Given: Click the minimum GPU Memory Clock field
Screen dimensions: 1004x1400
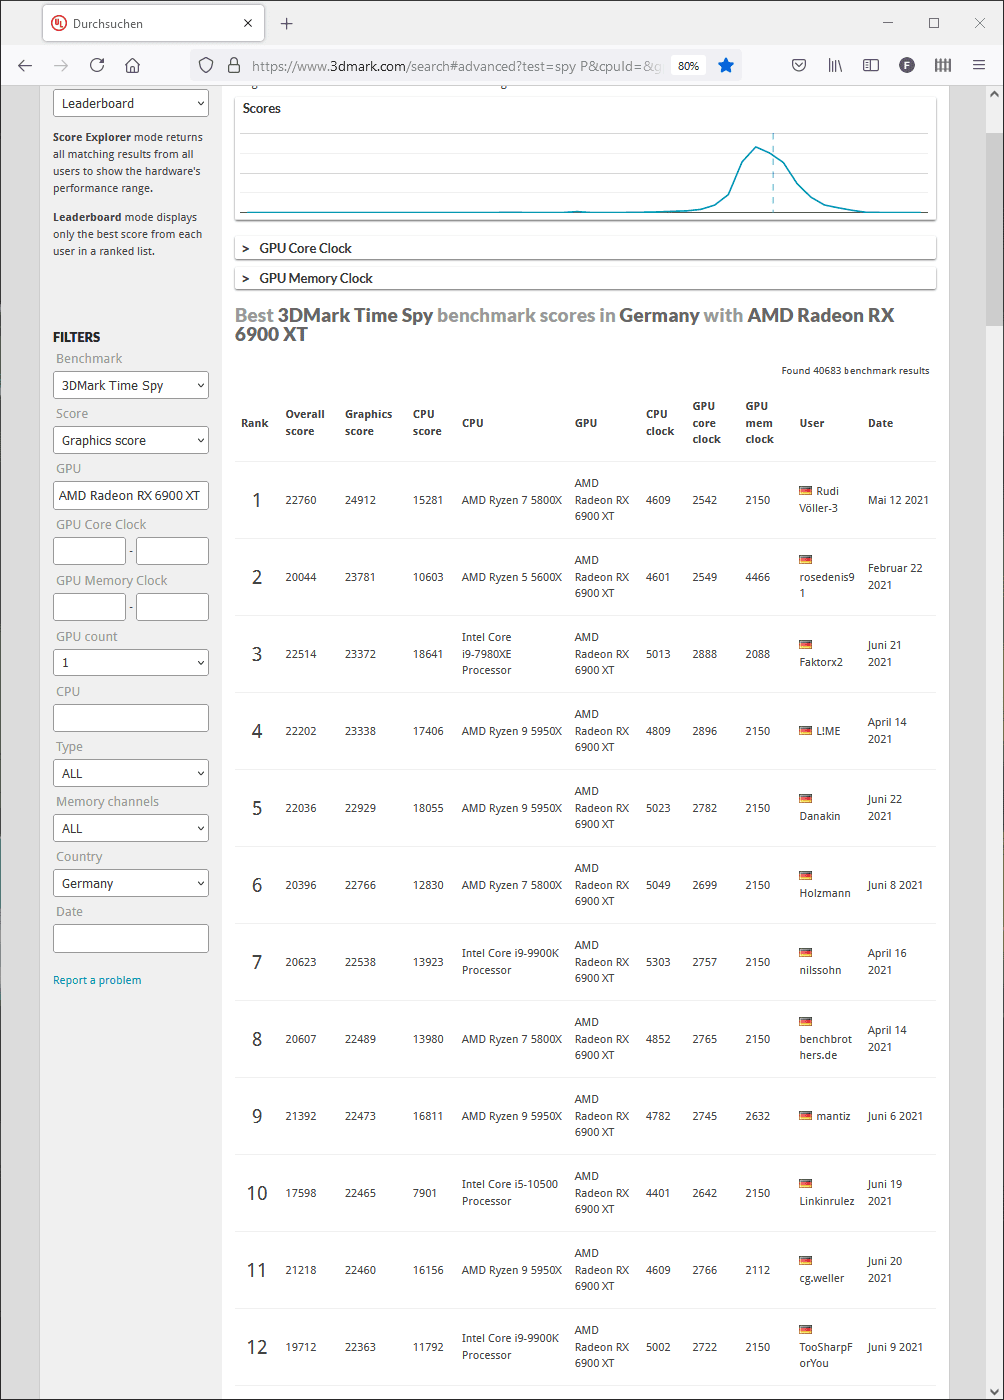Looking at the screenshot, I should pyautogui.click(x=90, y=607).
